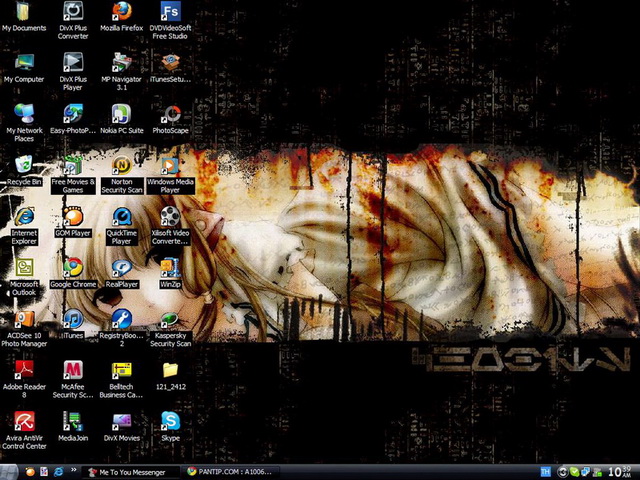
Task: Launch Easy-PhotoPrint shortcut
Action: [73, 113]
